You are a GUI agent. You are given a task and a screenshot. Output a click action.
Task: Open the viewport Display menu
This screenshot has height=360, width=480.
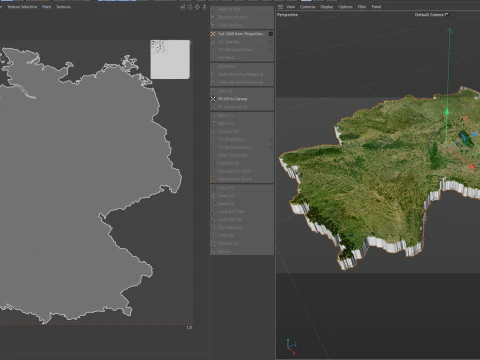point(327,7)
